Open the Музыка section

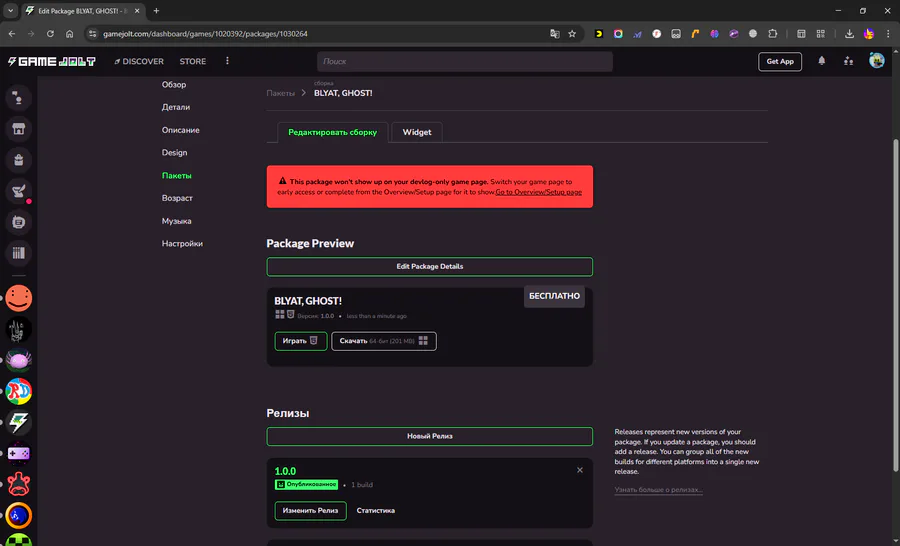click(x=177, y=220)
